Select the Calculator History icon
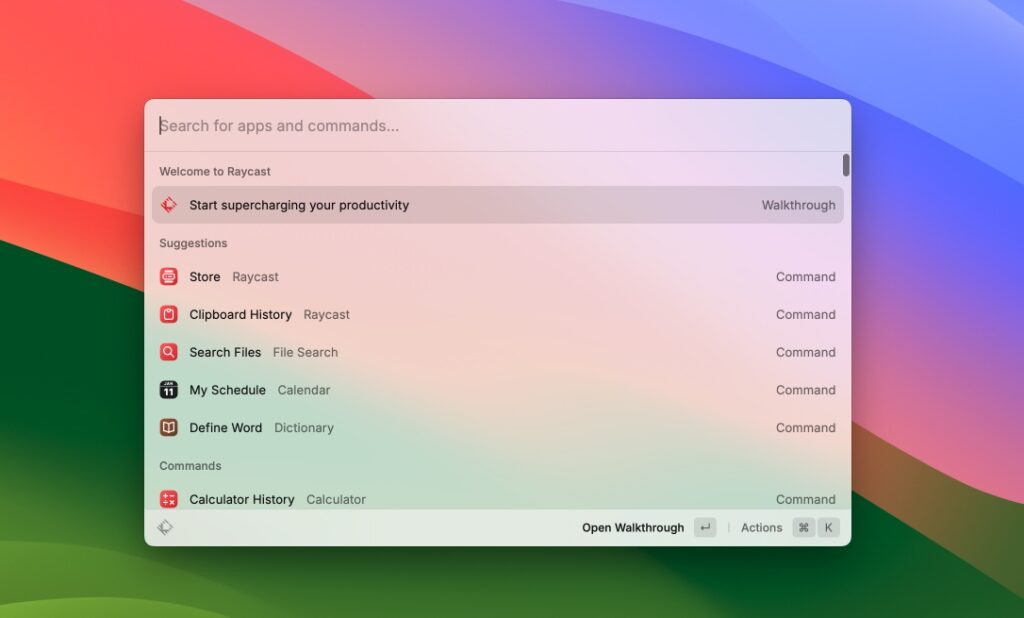The height and width of the screenshot is (618, 1024). point(168,499)
